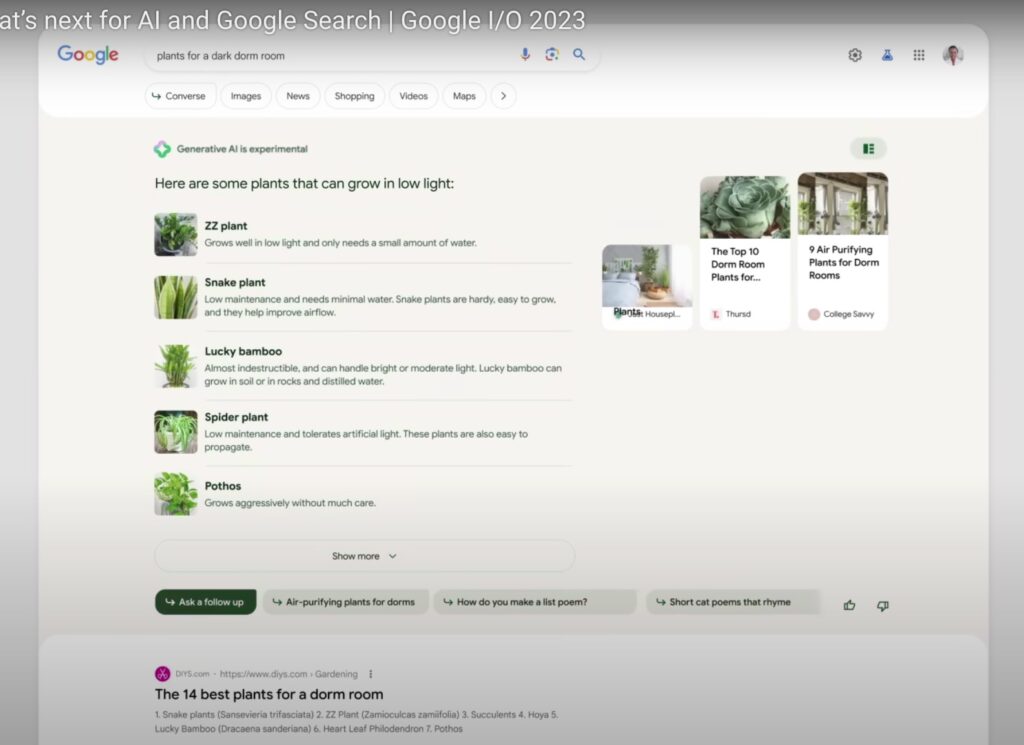Open the Snake plant thumbnail
Screen dimensions: 1024x745
(176, 297)
